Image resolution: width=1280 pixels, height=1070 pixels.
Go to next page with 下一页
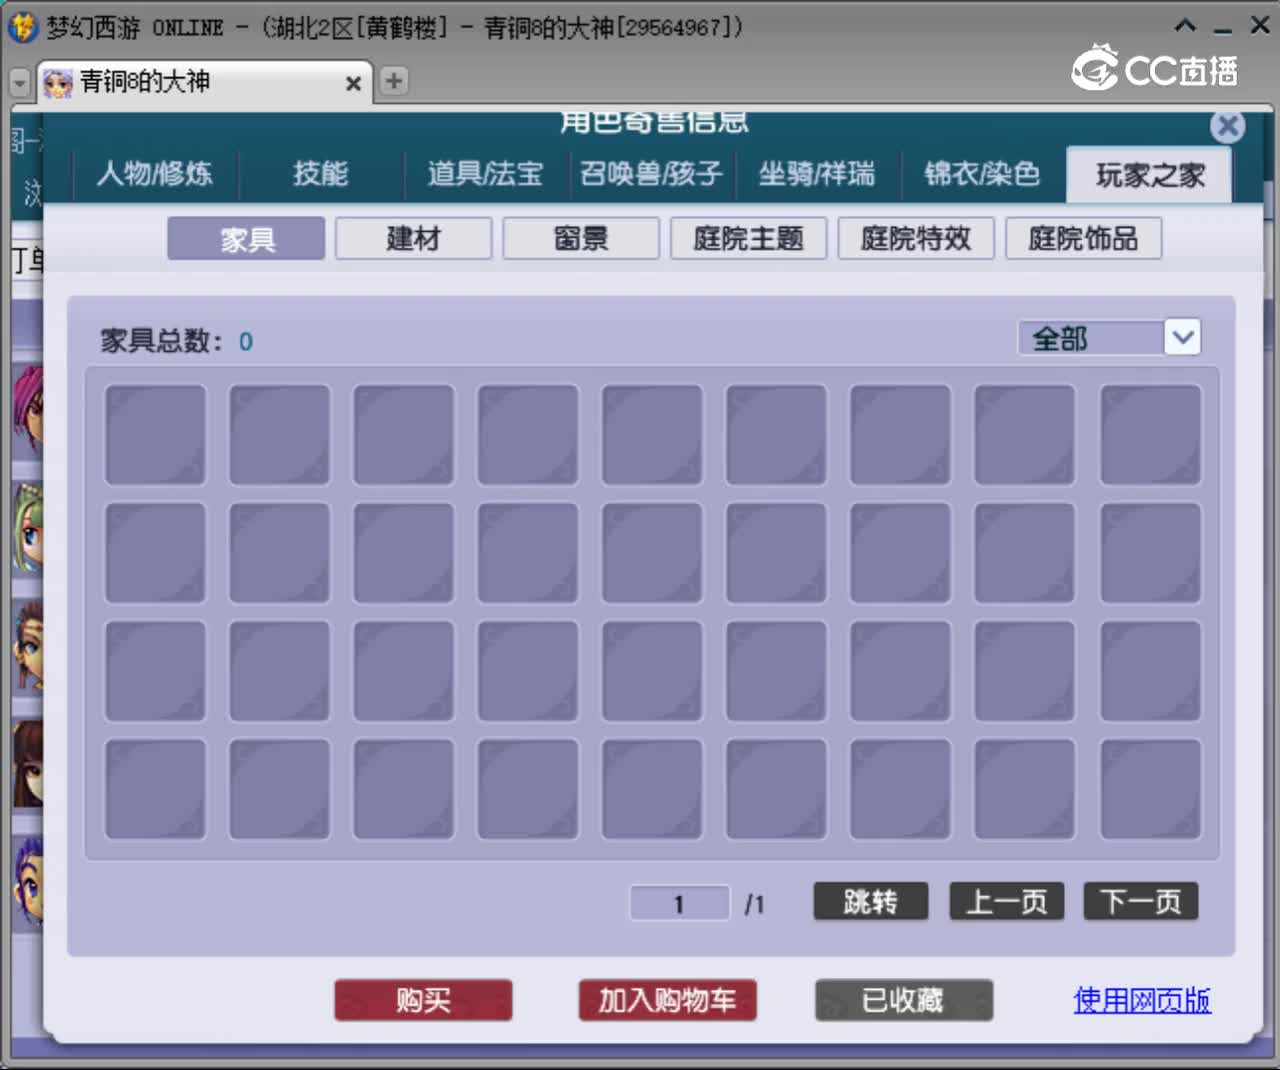click(x=1141, y=902)
